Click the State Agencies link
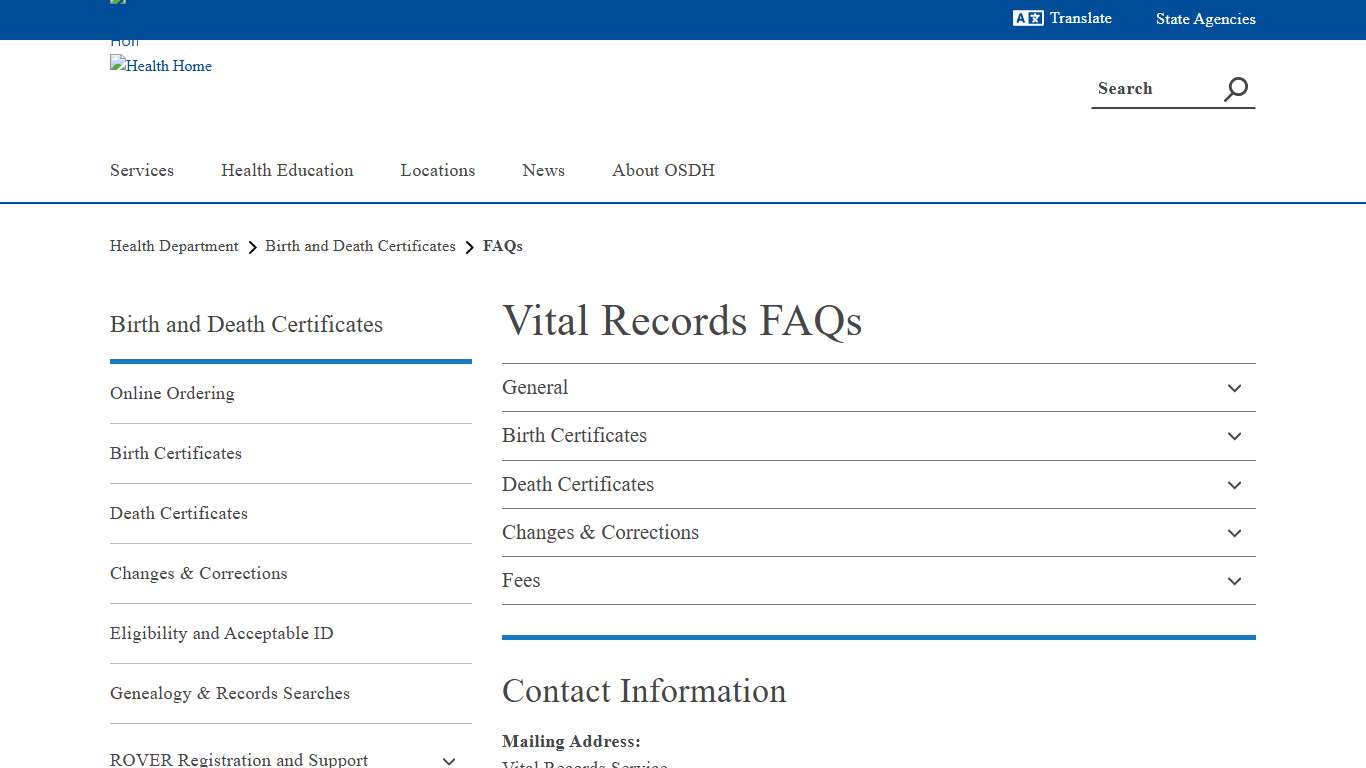 pos(1205,18)
